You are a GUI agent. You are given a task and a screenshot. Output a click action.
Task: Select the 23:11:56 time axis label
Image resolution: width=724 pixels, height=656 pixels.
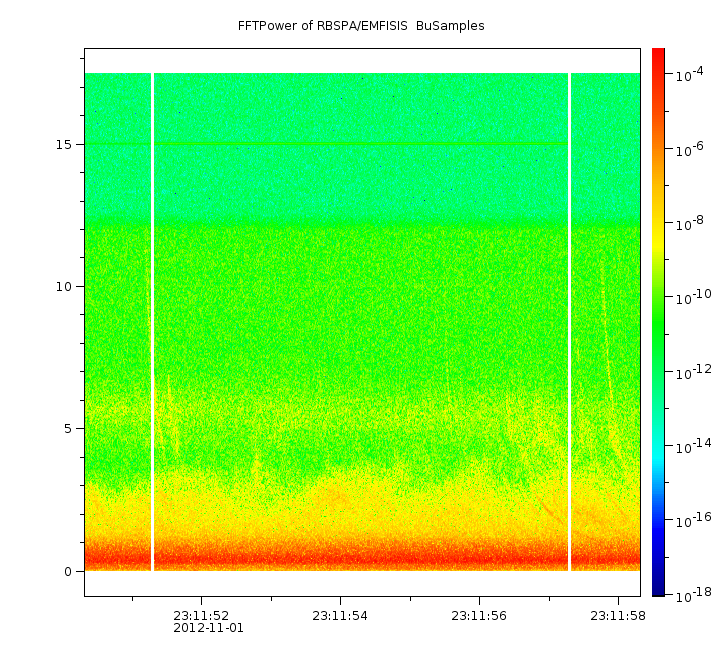coord(479,615)
